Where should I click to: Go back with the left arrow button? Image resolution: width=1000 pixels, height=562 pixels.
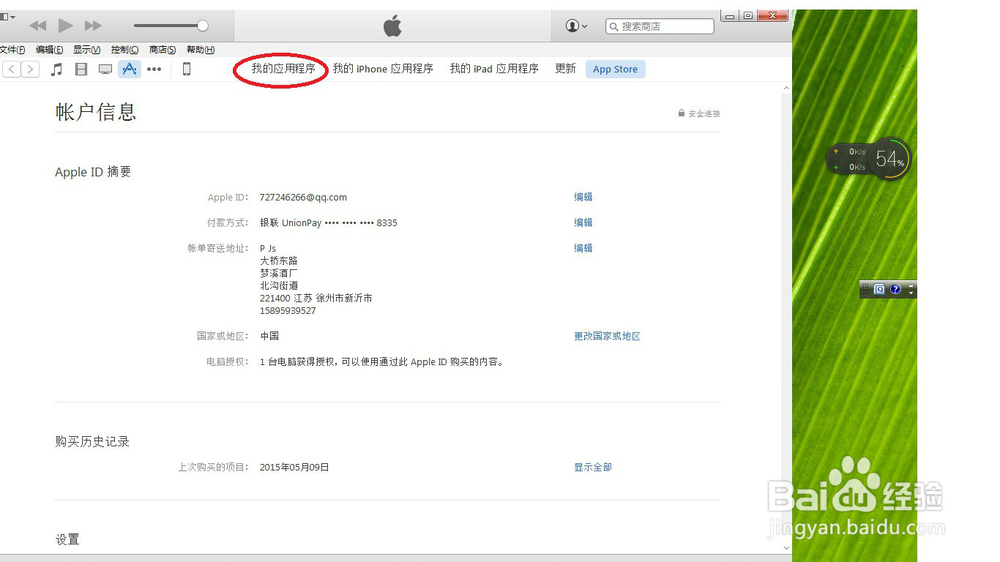click(12, 69)
